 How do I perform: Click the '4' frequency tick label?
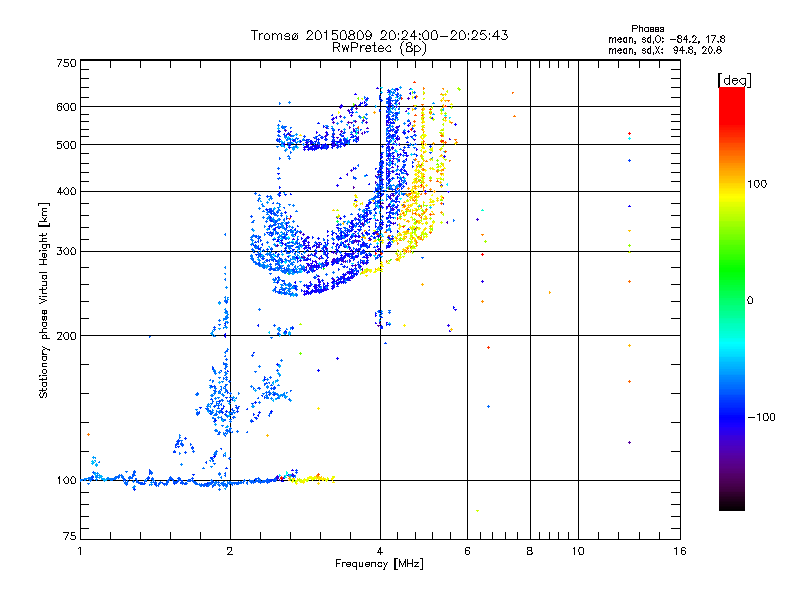tap(380, 551)
